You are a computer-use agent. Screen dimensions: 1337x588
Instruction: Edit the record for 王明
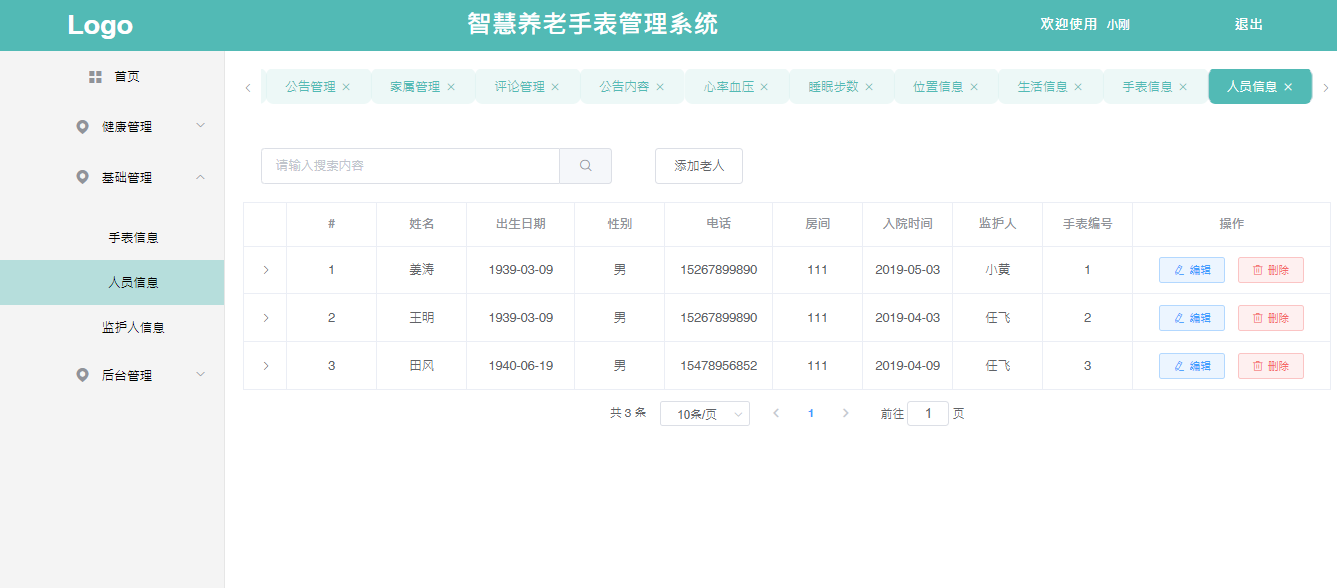pyautogui.click(x=1191, y=318)
